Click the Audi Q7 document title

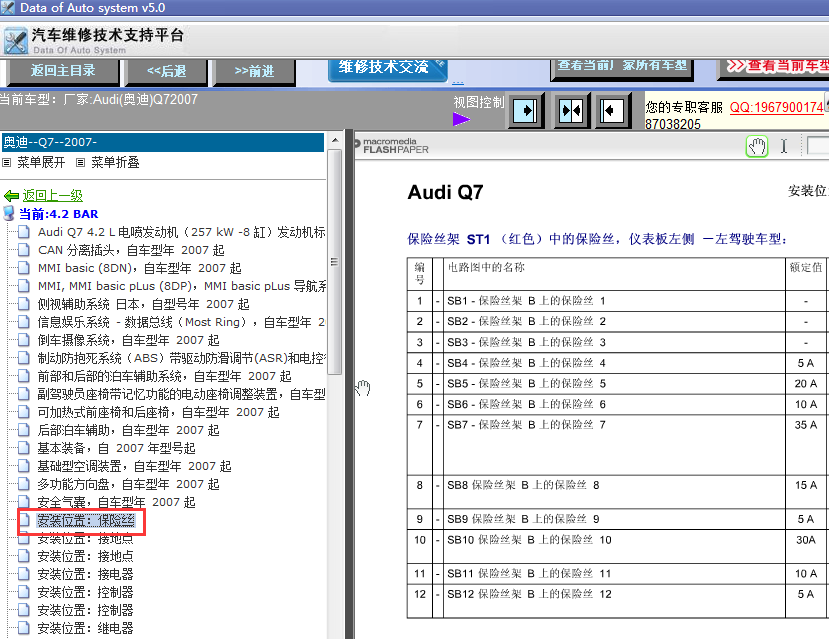click(445, 192)
